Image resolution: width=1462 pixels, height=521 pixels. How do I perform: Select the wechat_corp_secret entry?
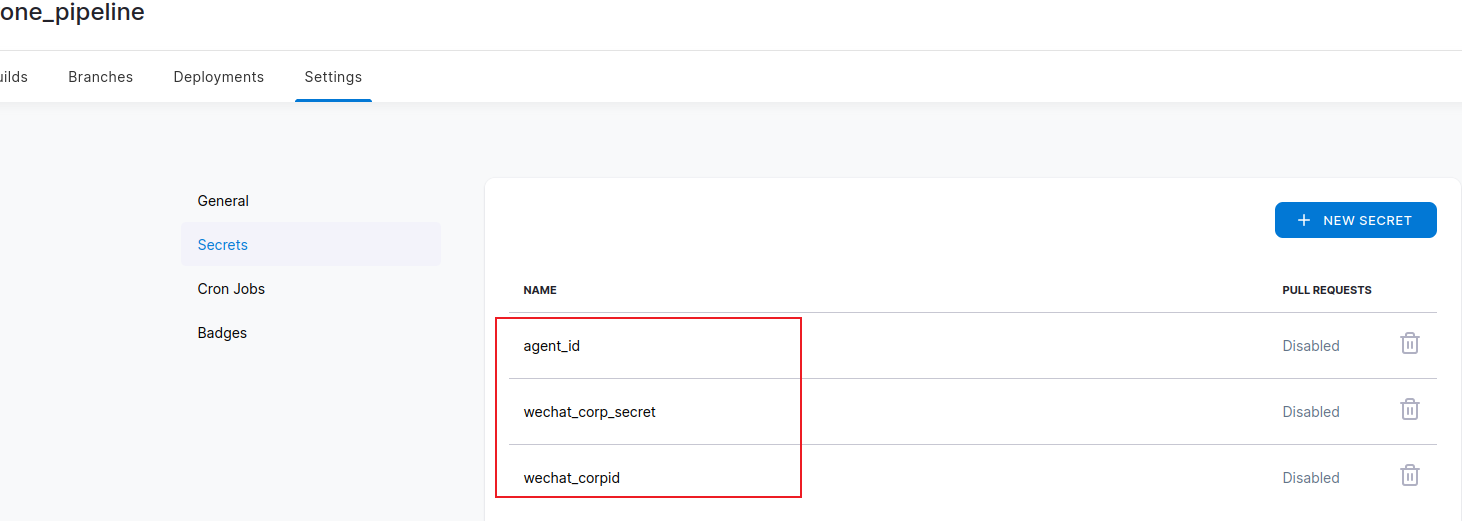tap(590, 412)
